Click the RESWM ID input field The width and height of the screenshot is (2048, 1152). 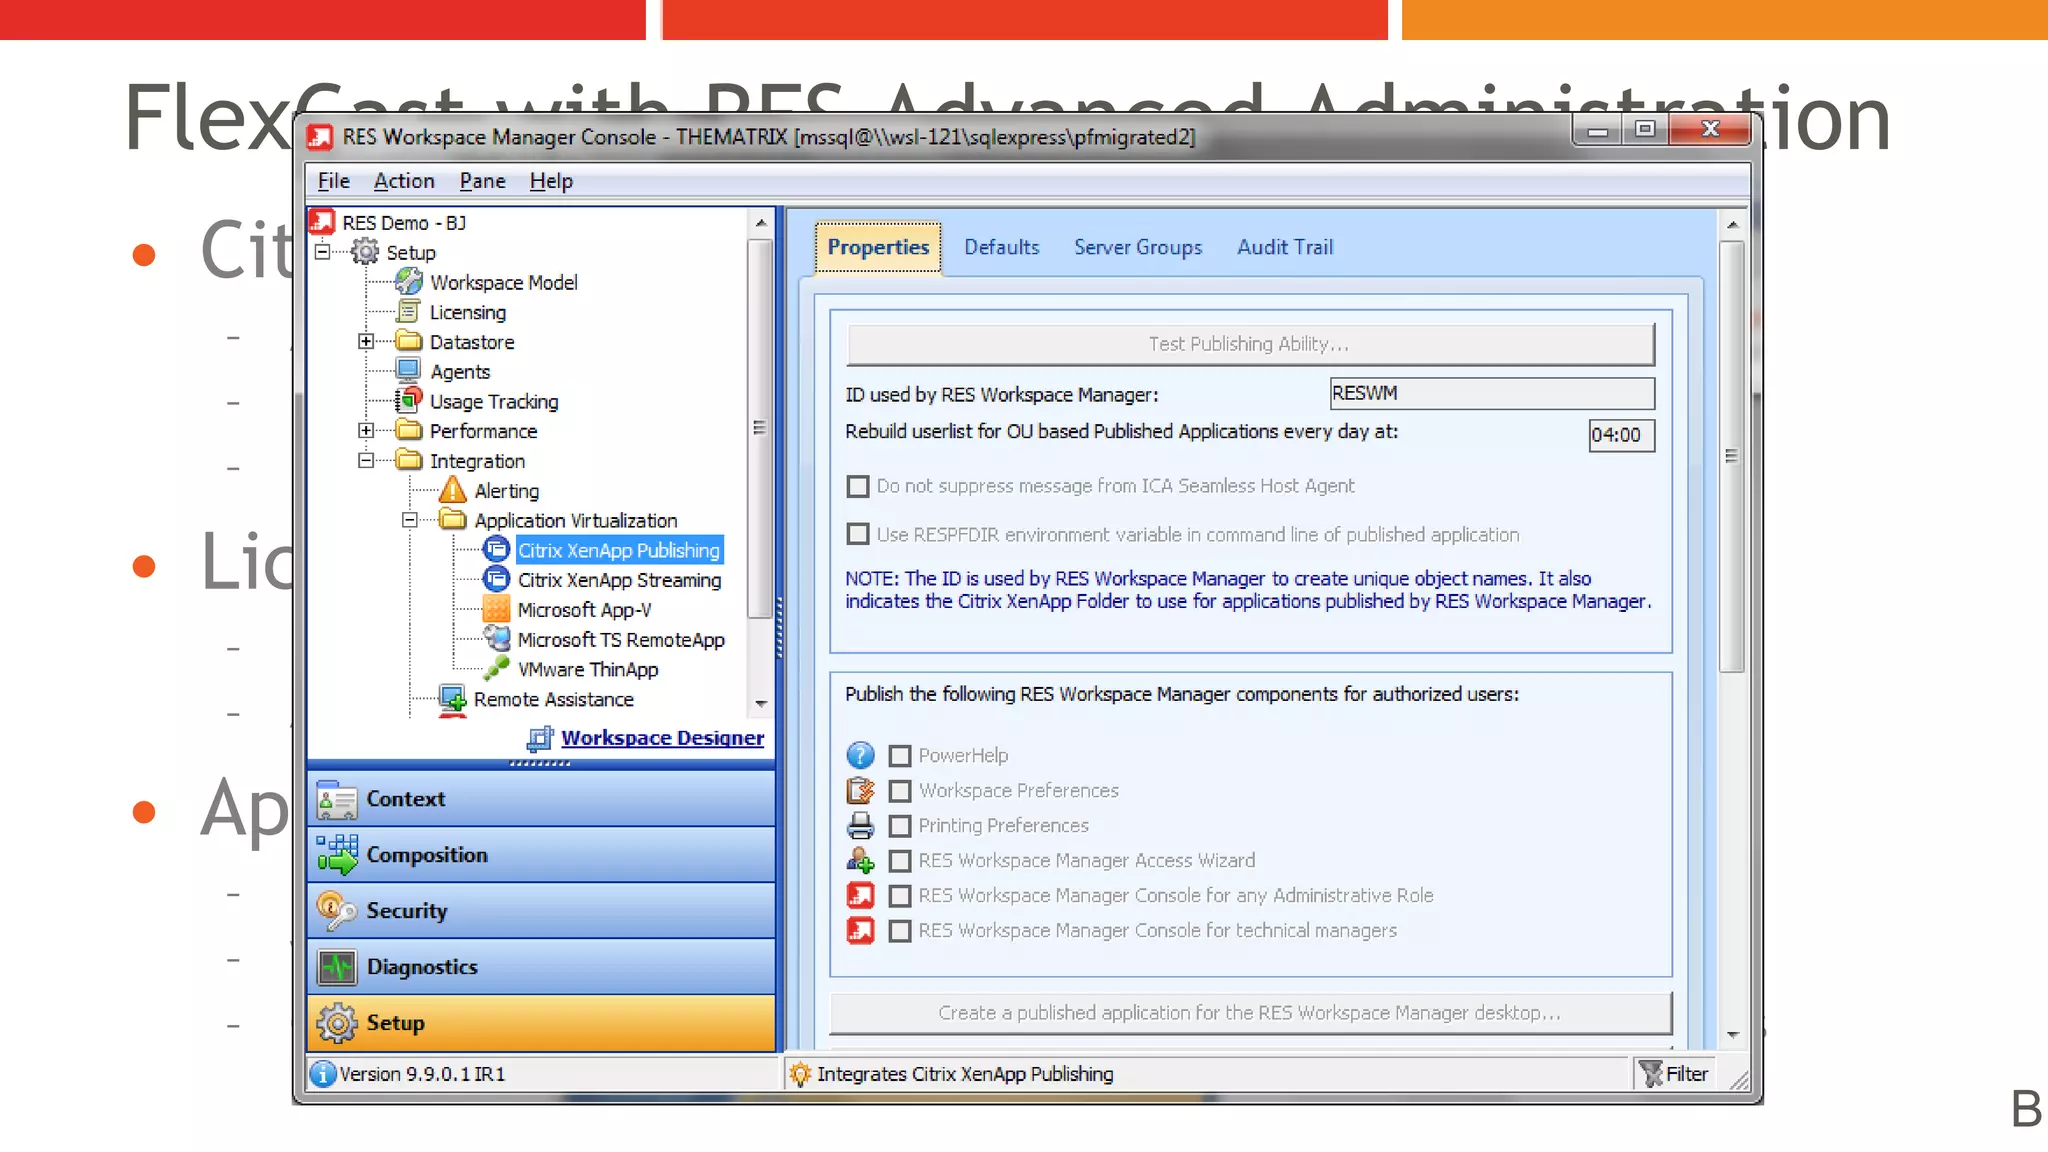pyautogui.click(x=1492, y=393)
